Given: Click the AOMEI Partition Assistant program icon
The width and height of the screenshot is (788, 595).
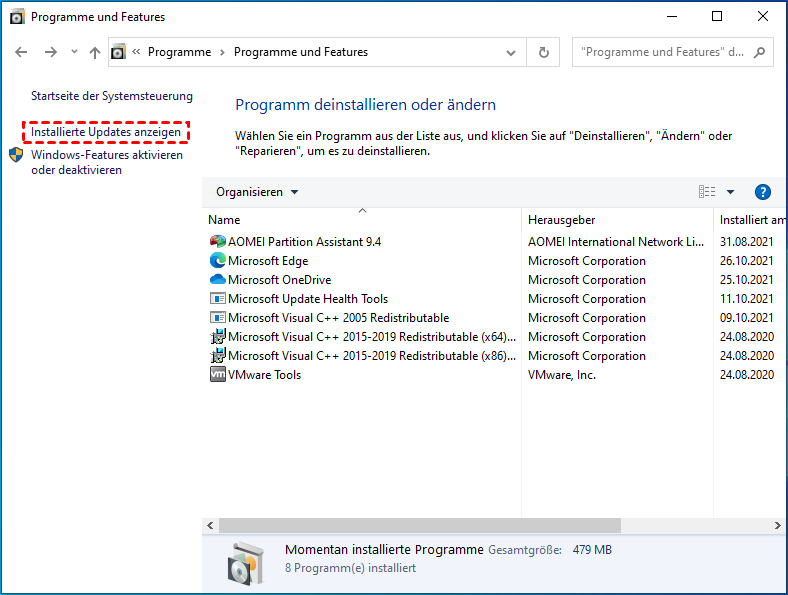Looking at the screenshot, I should [218, 242].
